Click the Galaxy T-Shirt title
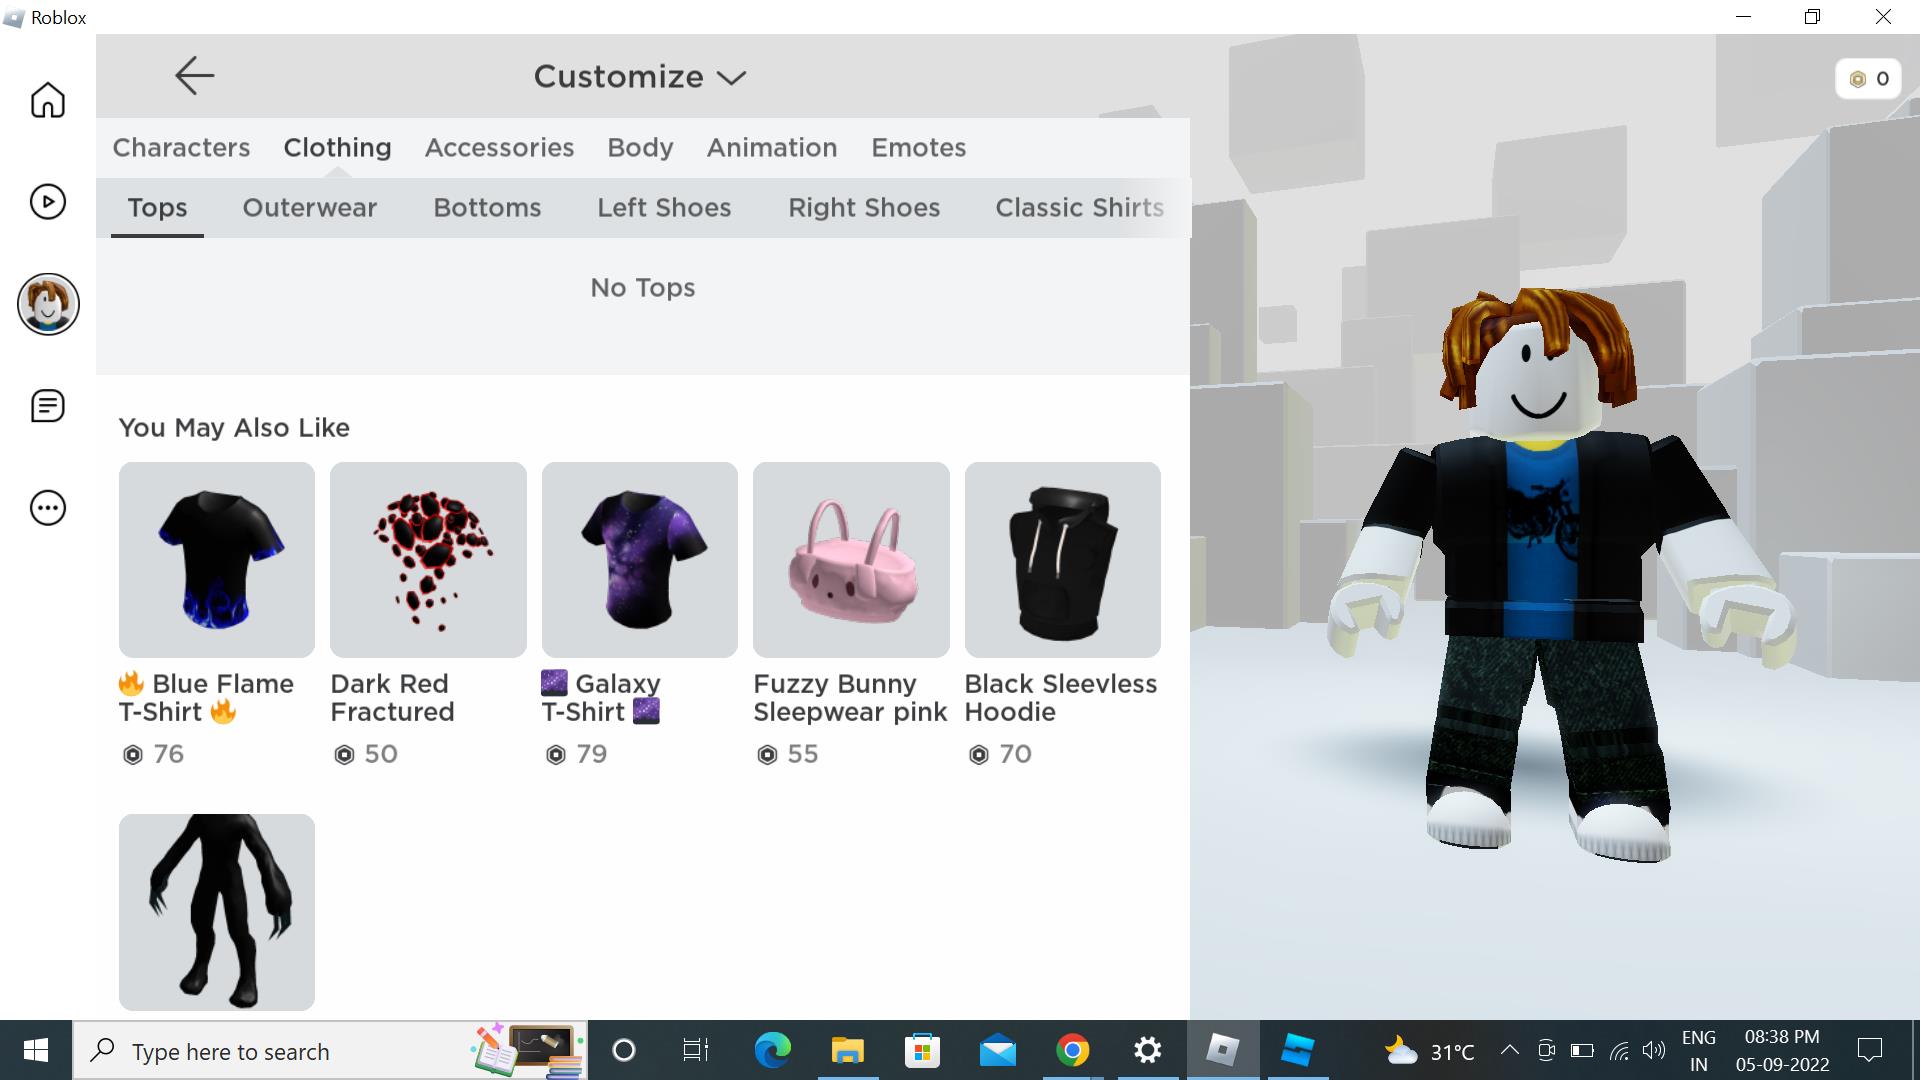 point(601,698)
